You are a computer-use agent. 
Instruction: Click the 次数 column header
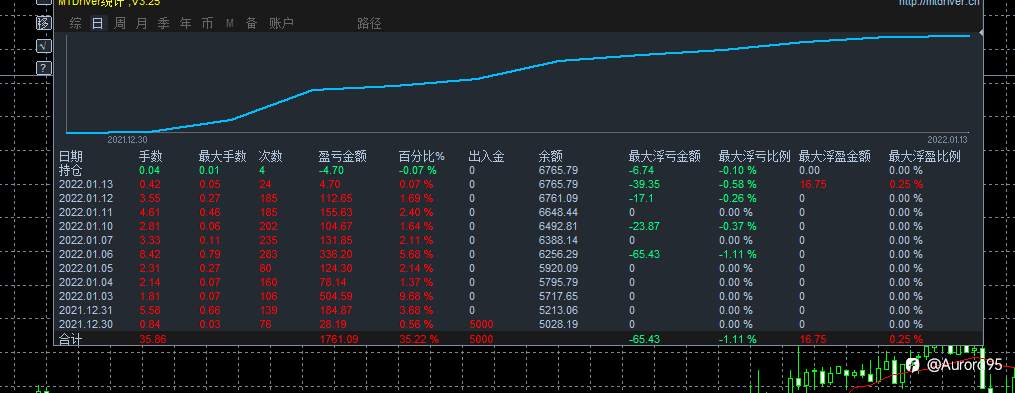pos(271,157)
